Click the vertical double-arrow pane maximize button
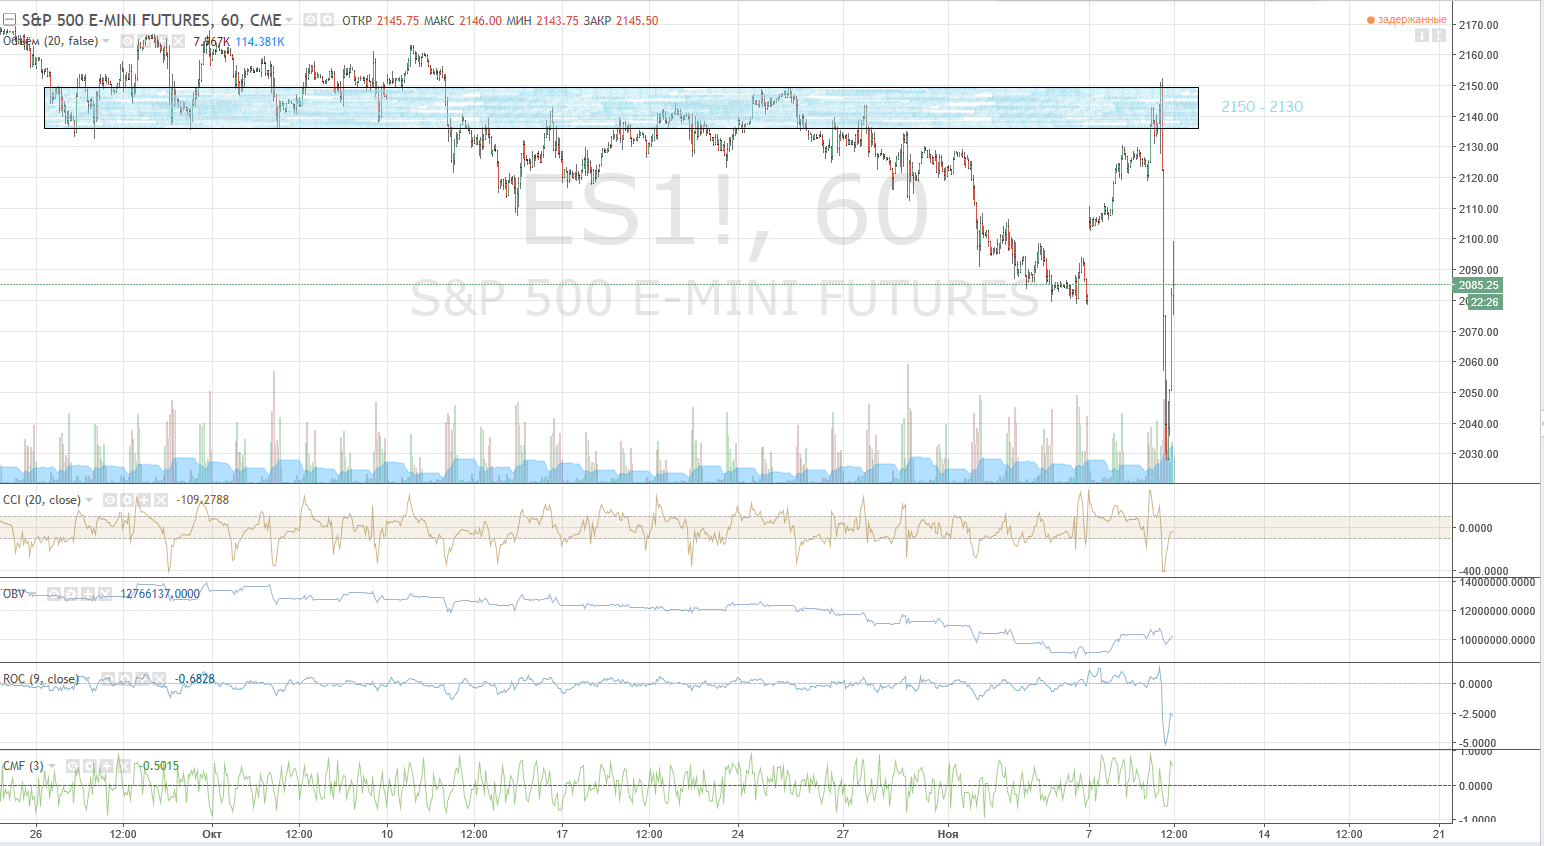The image size is (1544, 846). pyautogui.click(x=1438, y=36)
